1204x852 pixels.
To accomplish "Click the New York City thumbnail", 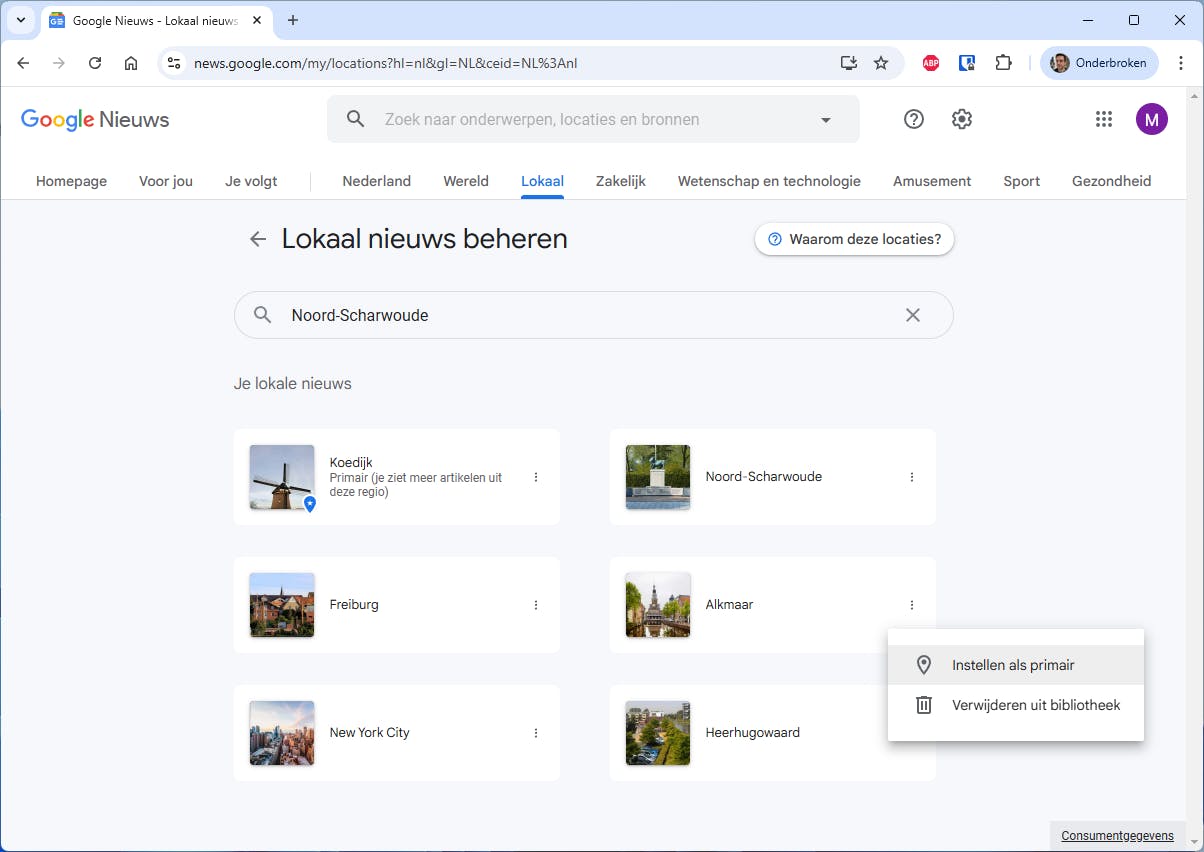I will click(x=281, y=732).
